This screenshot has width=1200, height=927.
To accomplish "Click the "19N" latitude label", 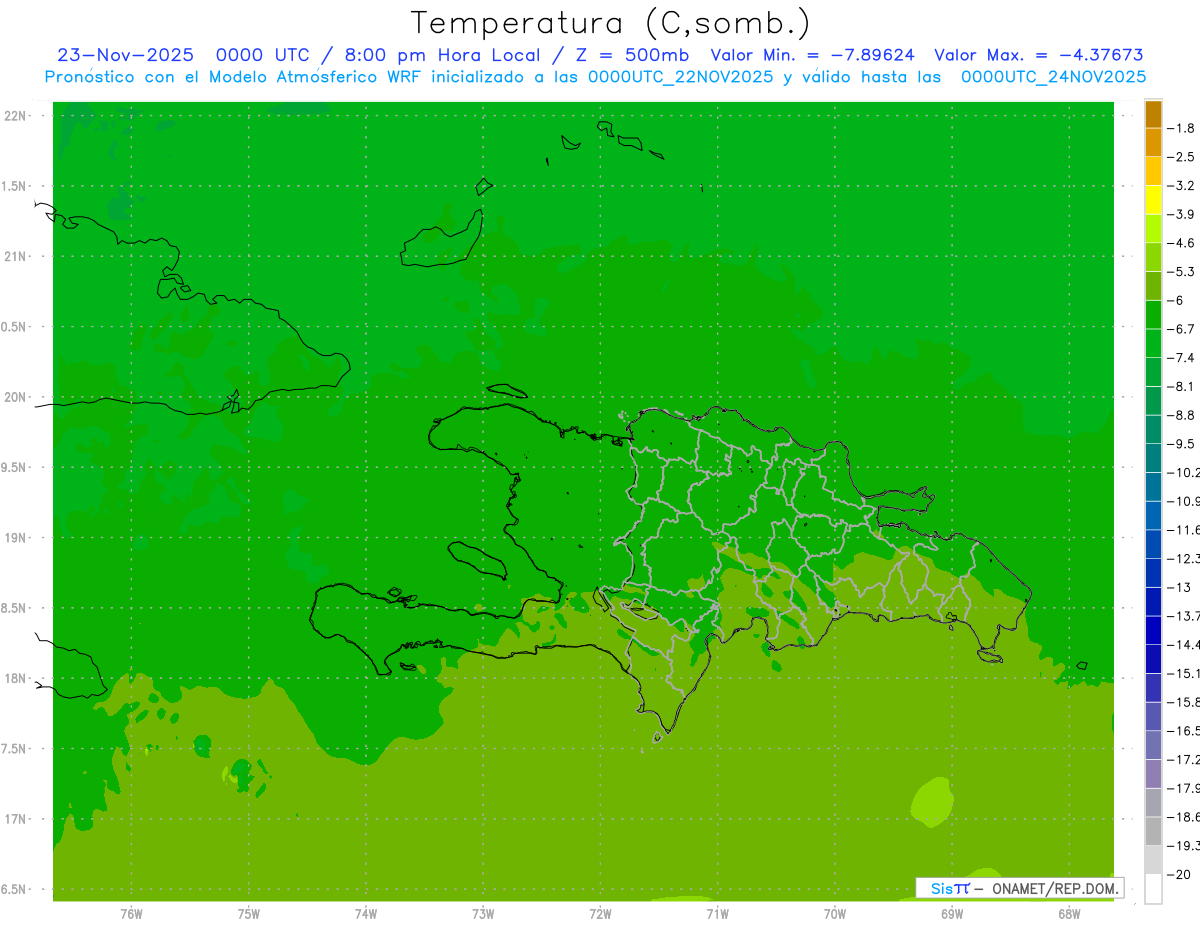I will click(16, 537).
